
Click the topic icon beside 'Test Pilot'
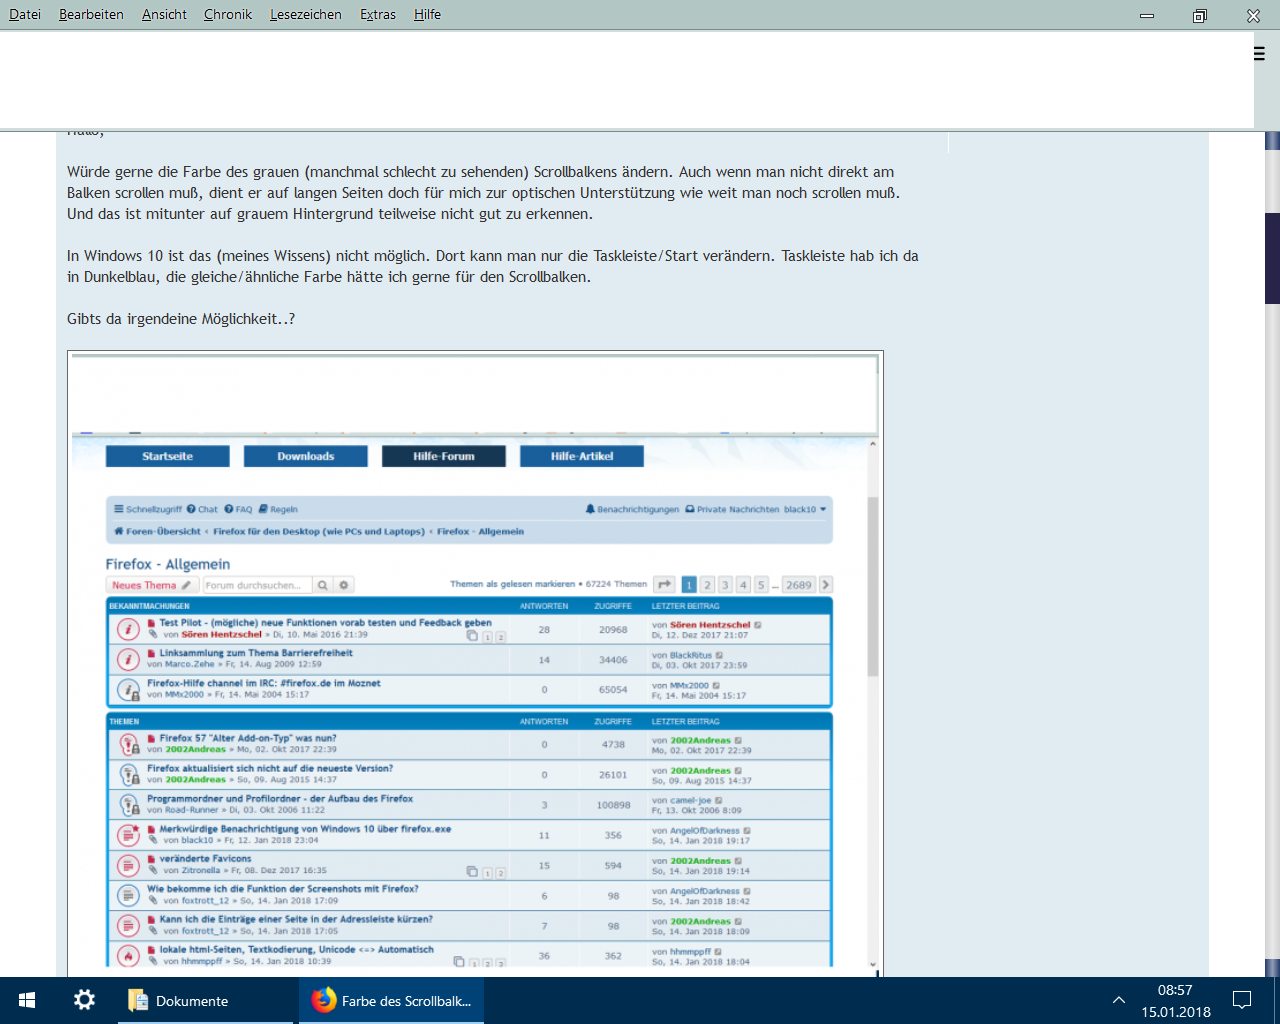point(128,629)
